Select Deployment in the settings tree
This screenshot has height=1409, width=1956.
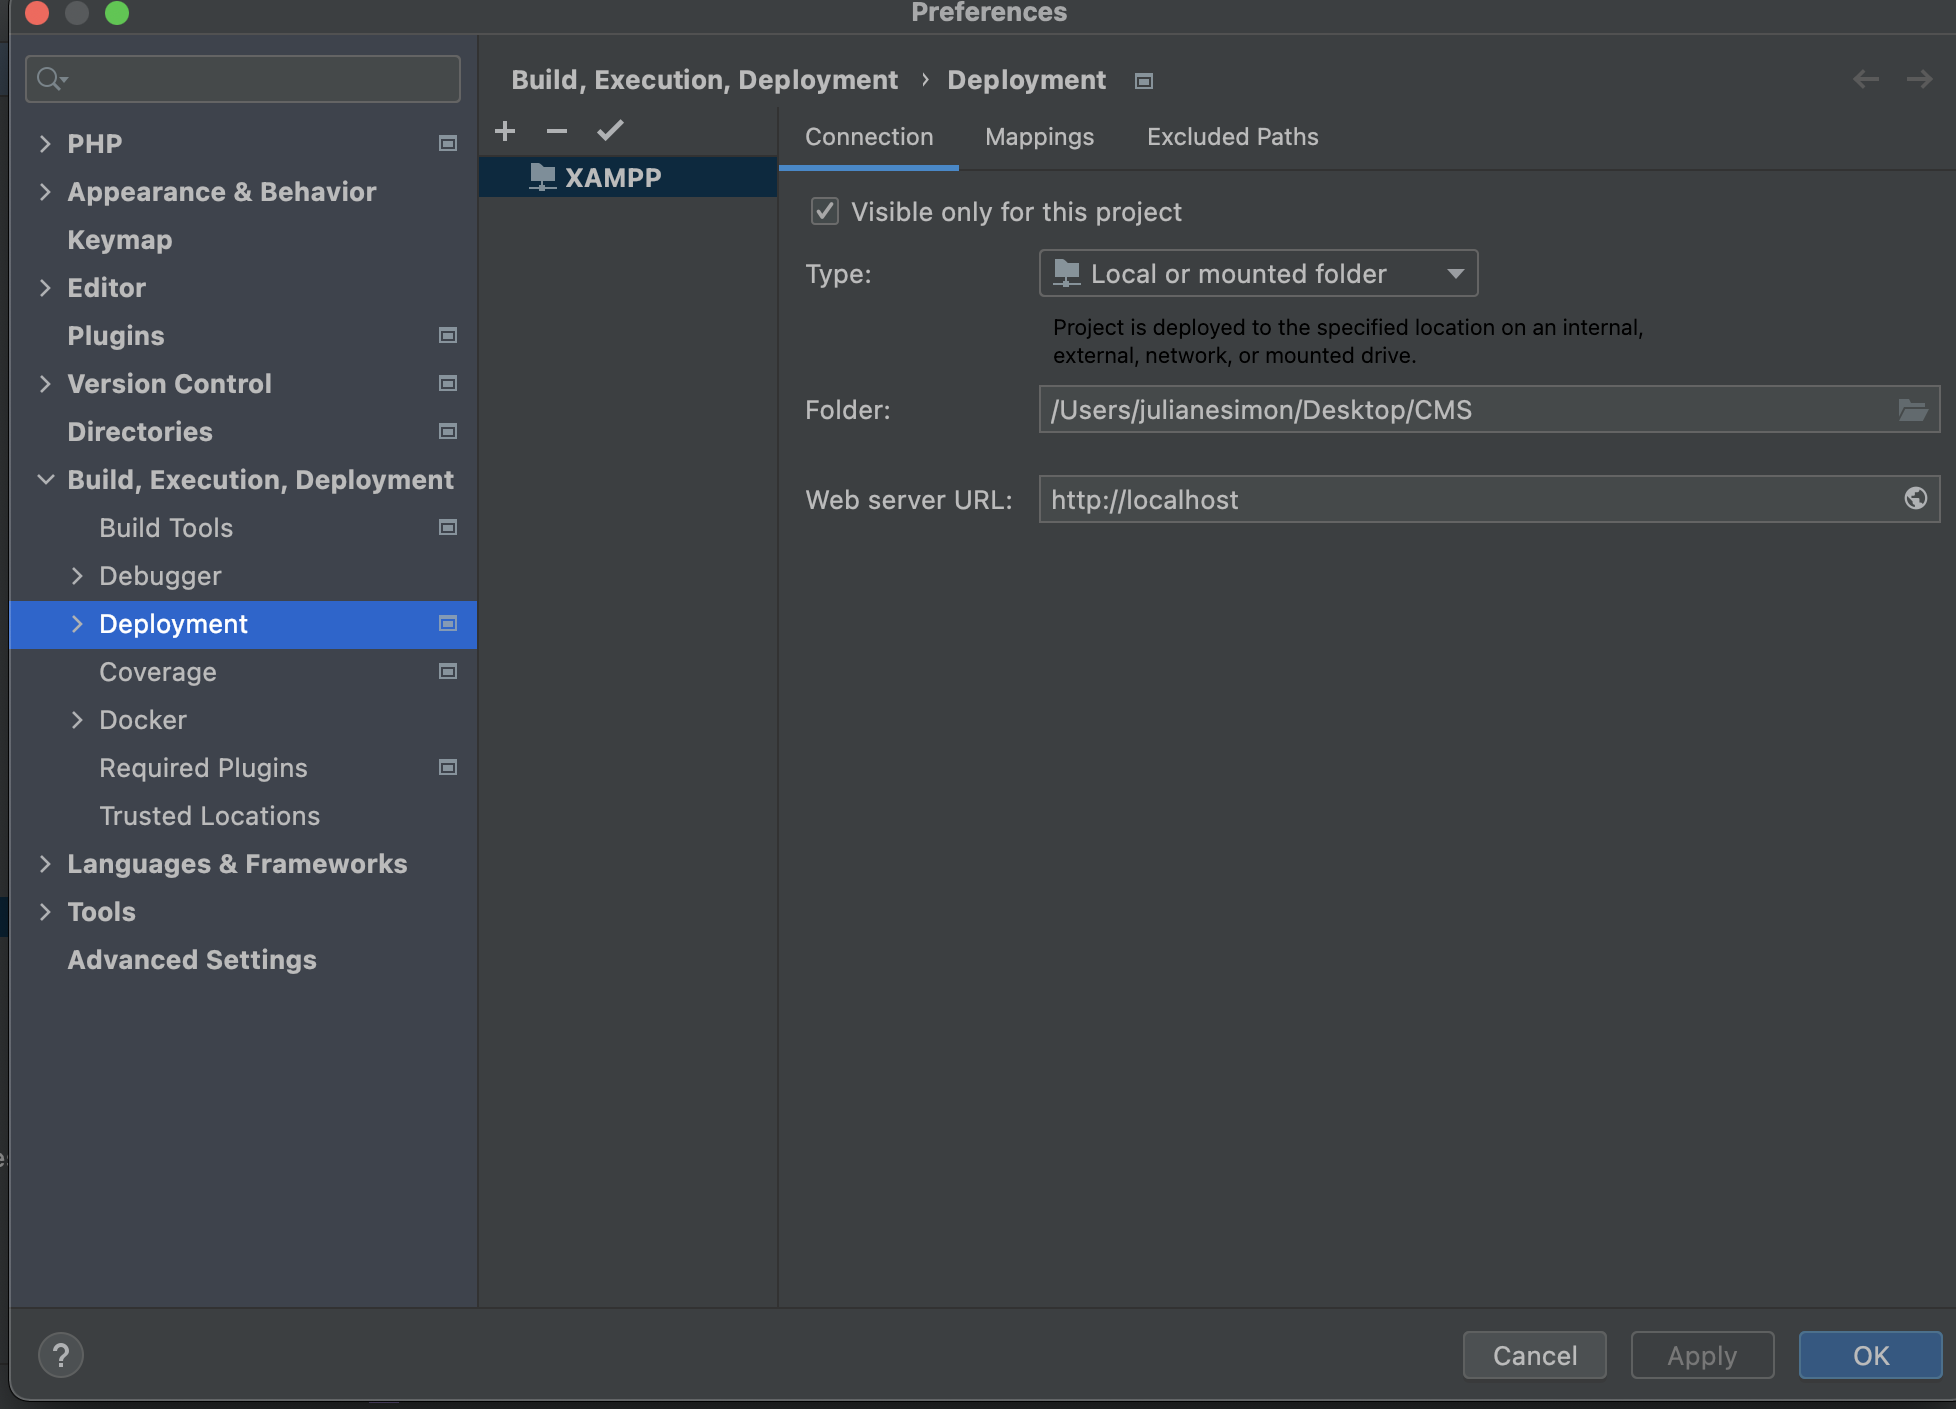click(x=243, y=624)
